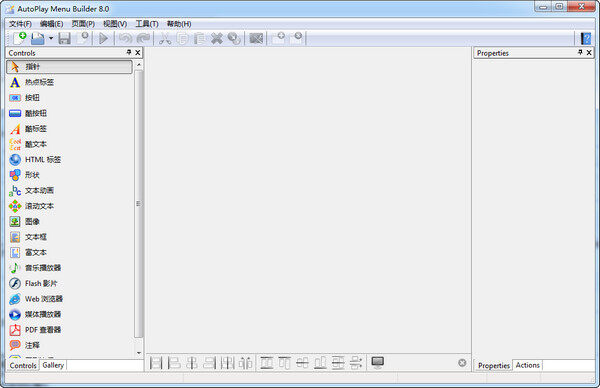Close the Properties panel
This screenshot has height=388, width=600.
pyautogui.click(x=589, y=52)
